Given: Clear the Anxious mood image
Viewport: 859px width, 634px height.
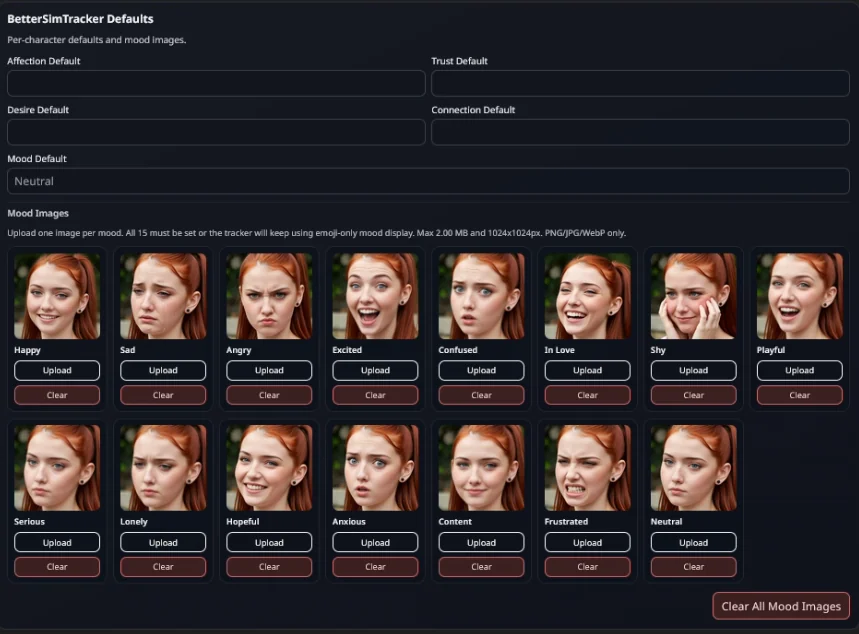Looking at the screenshot, I should pyautogui.click(x=375, y=567).
